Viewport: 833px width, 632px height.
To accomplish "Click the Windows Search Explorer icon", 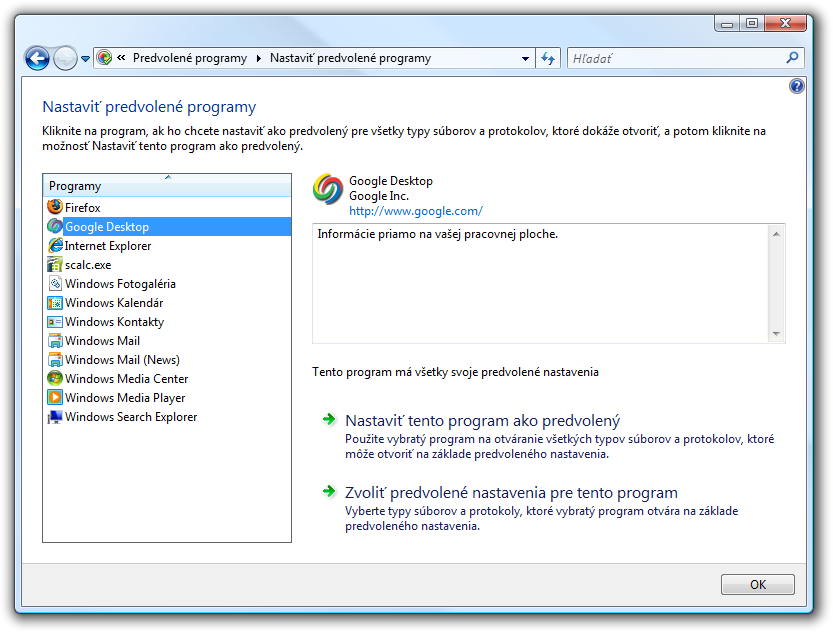I will click(x=55, y=417).
